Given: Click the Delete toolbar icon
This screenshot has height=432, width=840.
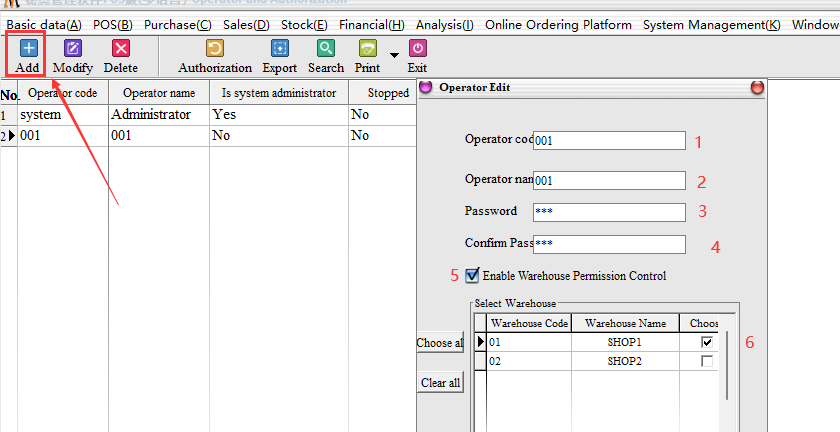Looking at the screenshot, I should point(120,48).
